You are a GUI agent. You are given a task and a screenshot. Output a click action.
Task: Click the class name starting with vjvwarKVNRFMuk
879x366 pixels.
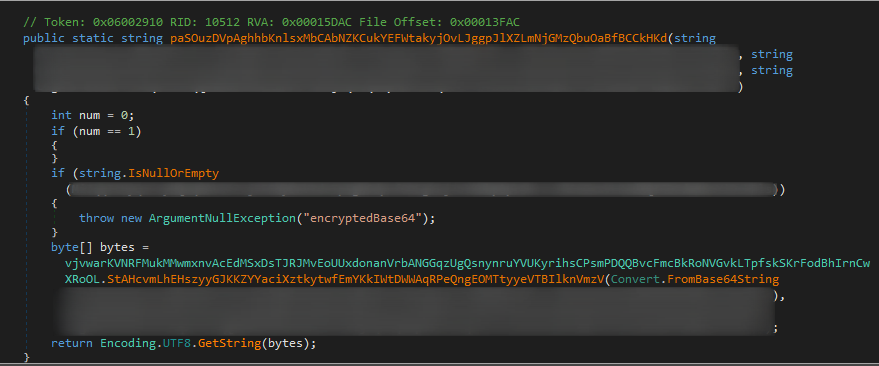tap(468, 271)
